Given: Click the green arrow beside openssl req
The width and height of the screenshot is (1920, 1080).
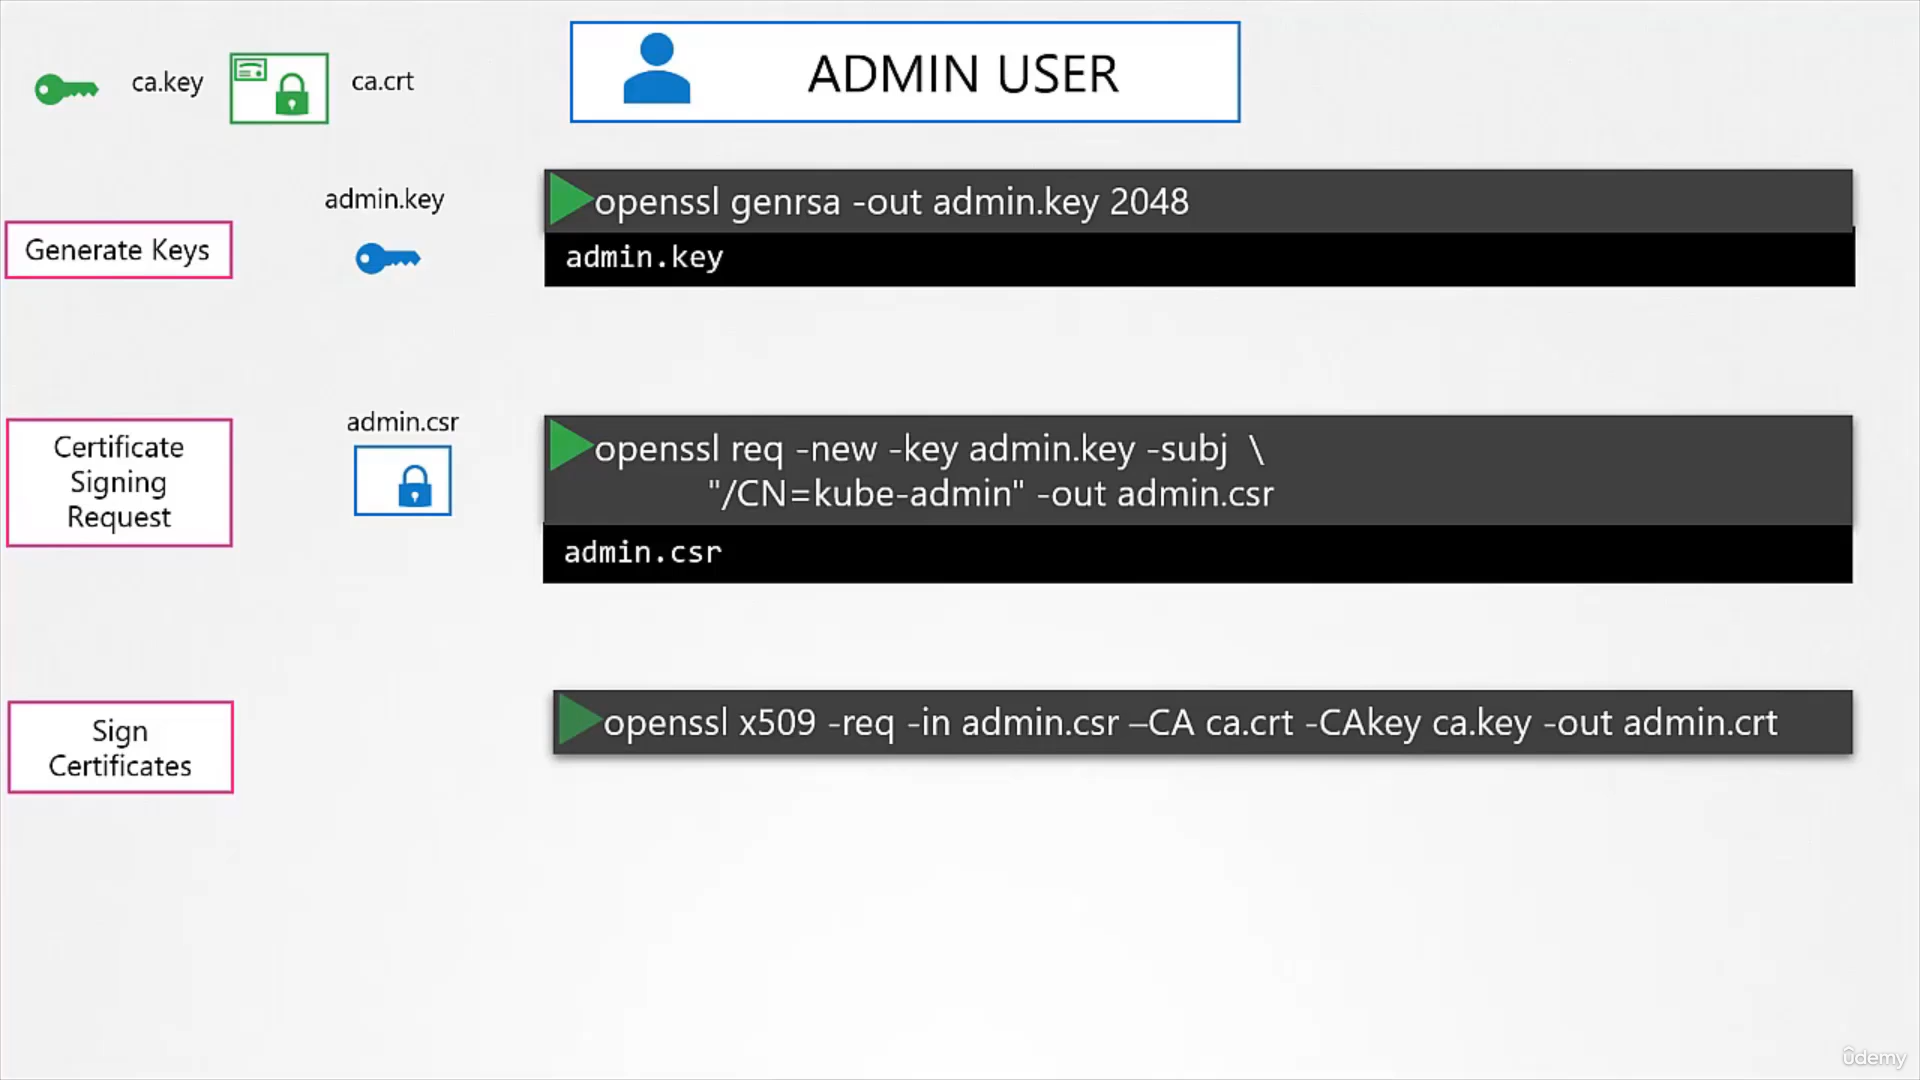Looking at the screenshot, I should pos(571,446).
